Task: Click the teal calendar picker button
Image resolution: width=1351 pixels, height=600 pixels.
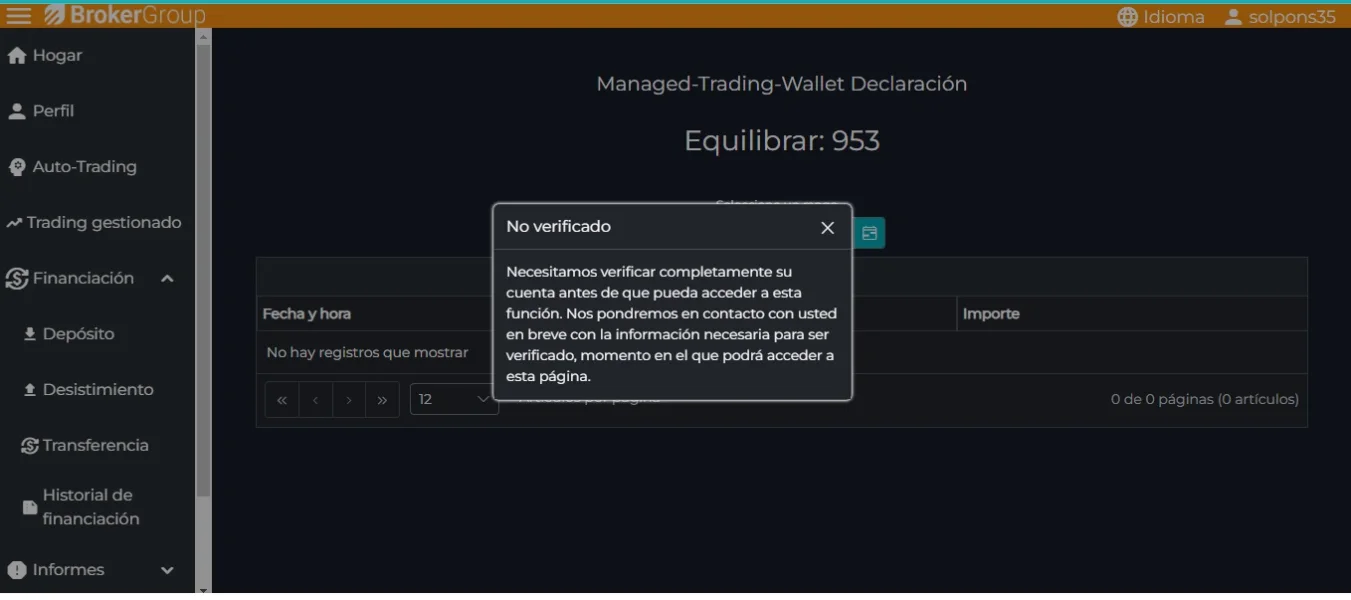Action: (x=869, y=233)
